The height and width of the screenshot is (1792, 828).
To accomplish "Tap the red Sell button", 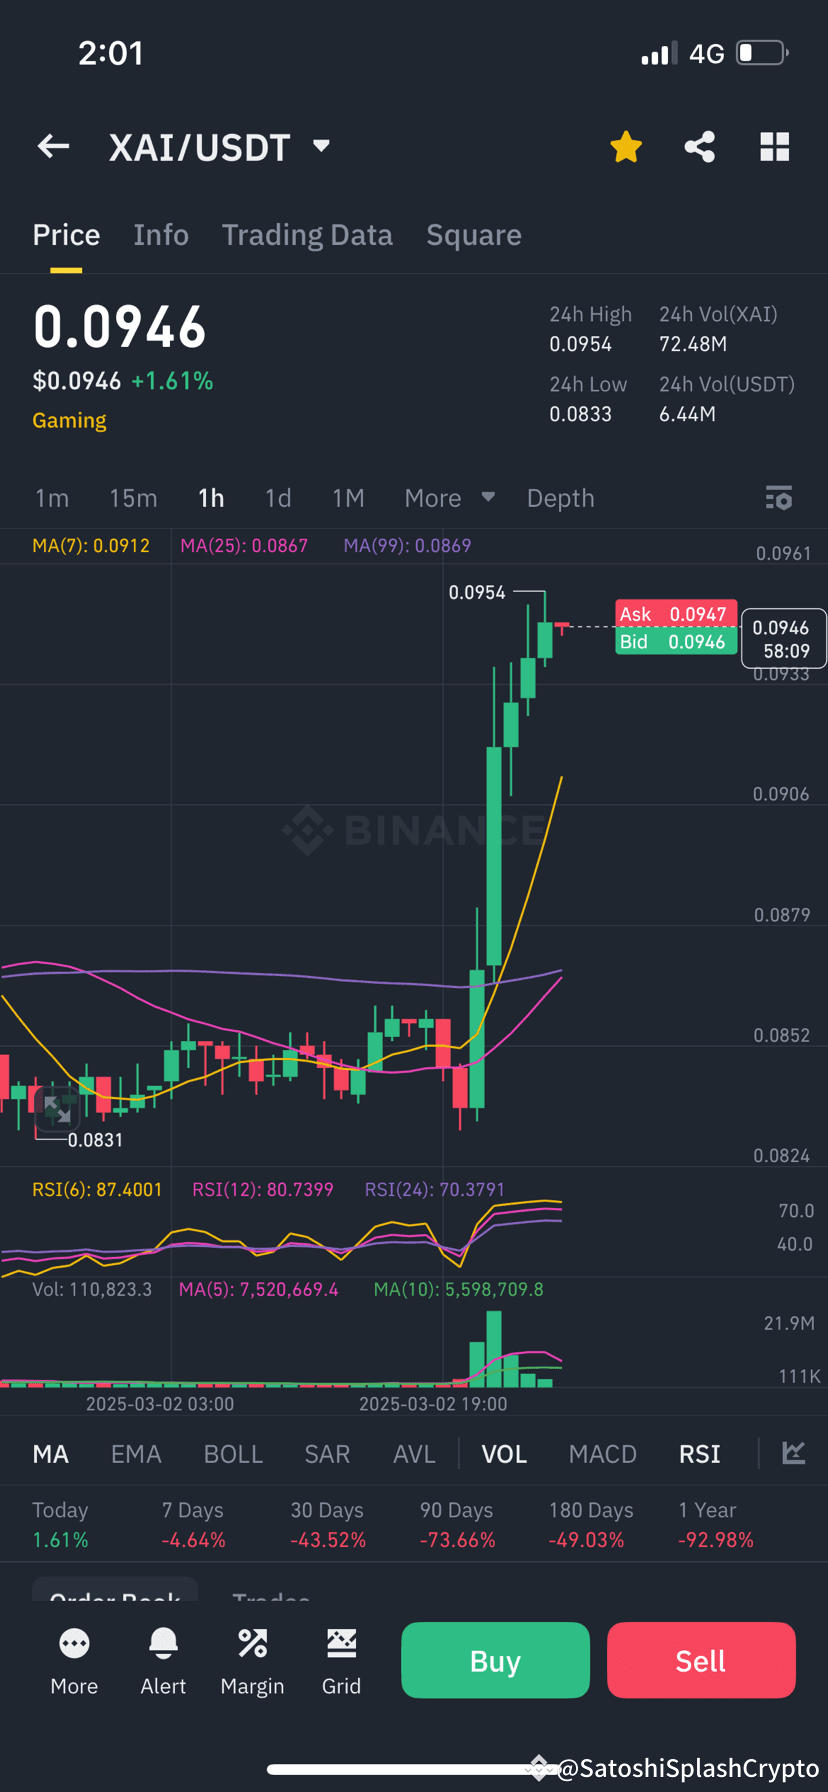I will 701,1660.
